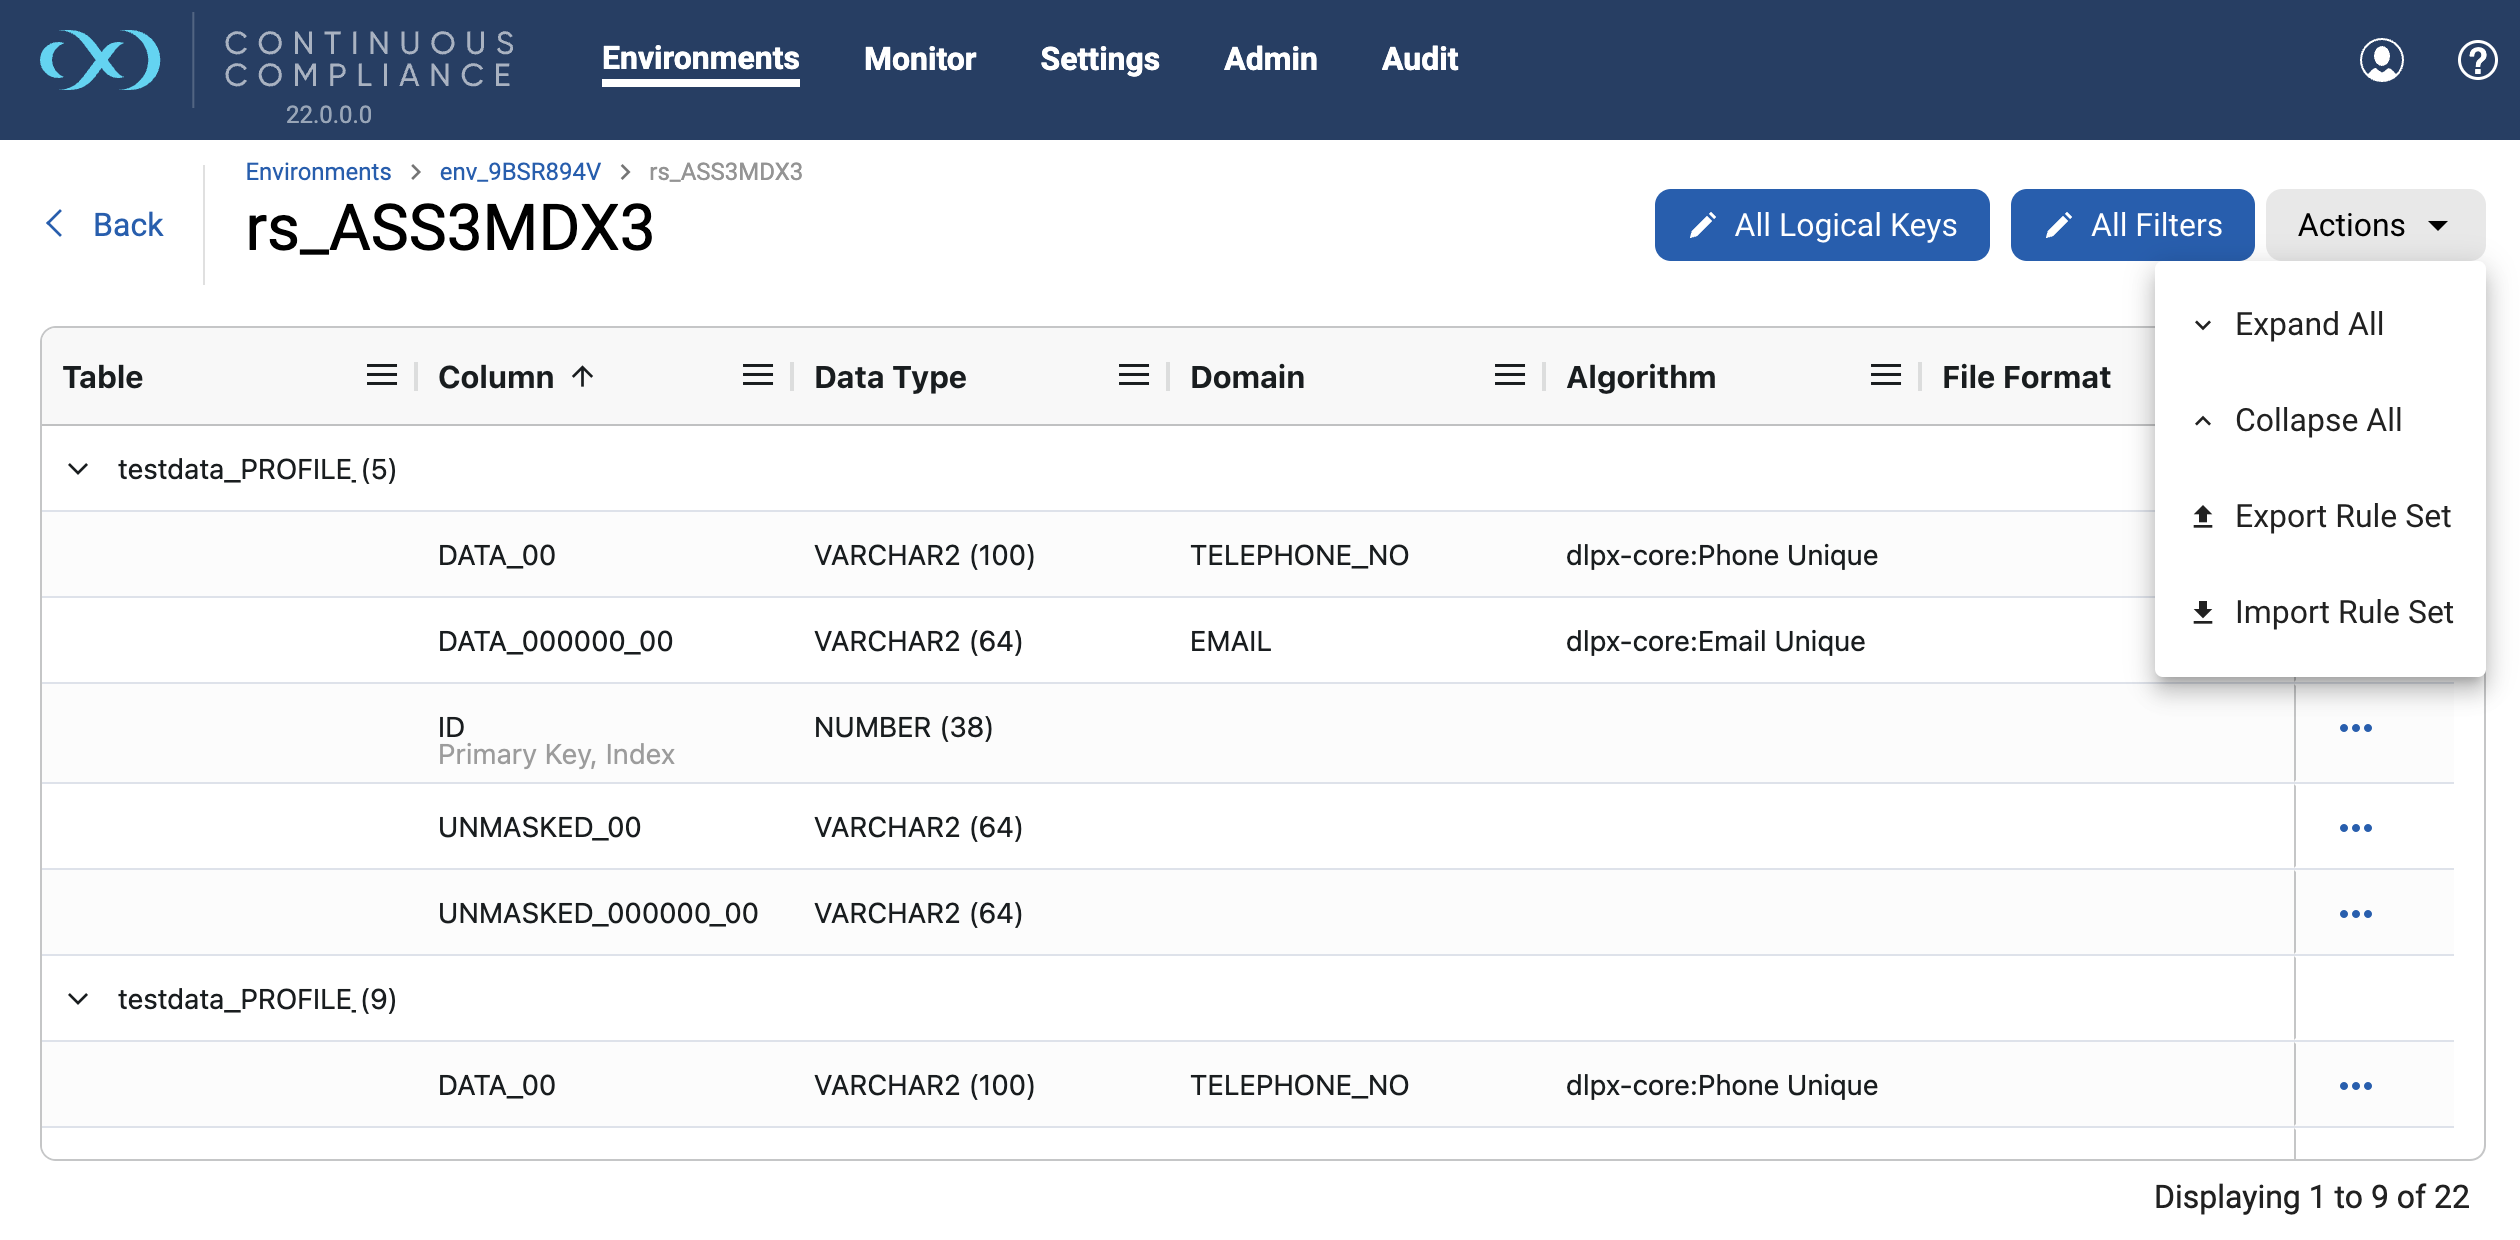Go Back to previous page
The image size is (2520, 1240).
[x=106, y=225]
